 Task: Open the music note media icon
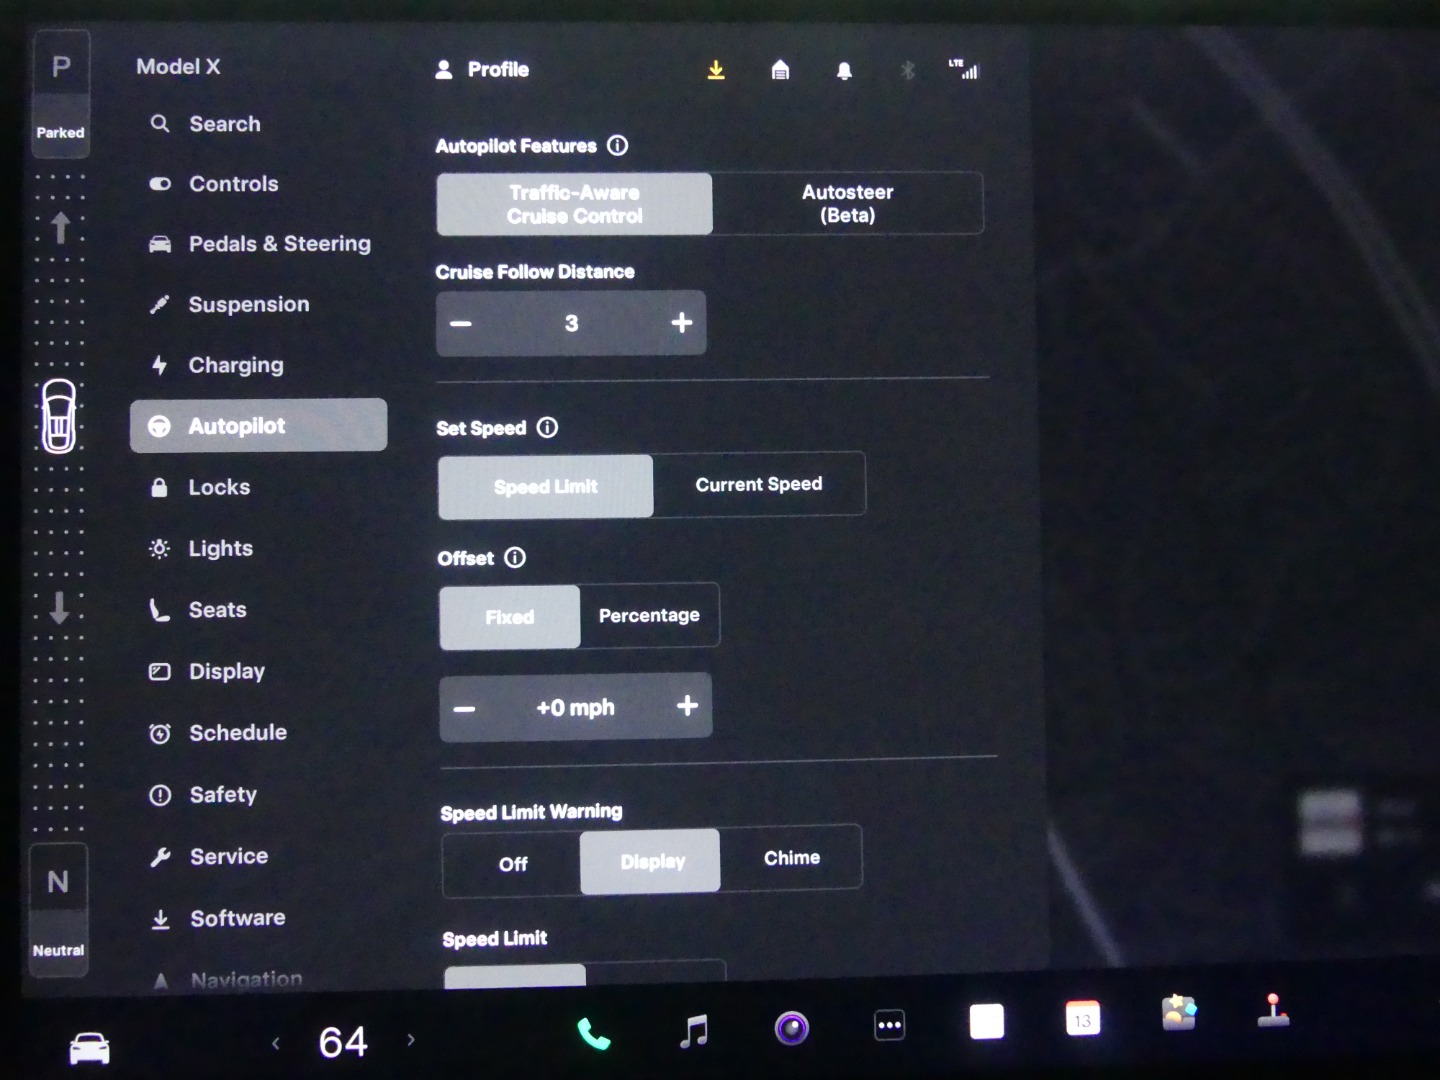tap(693, 1030)
